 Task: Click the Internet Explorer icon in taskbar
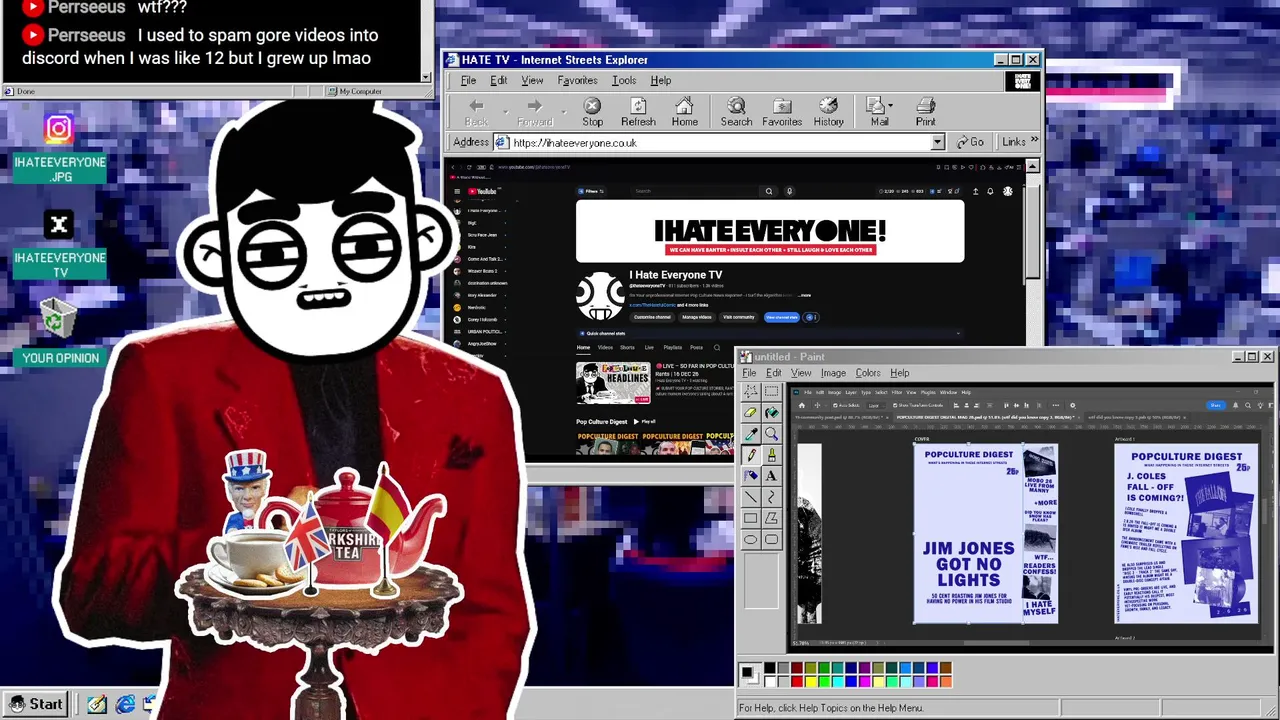[125, 705]
